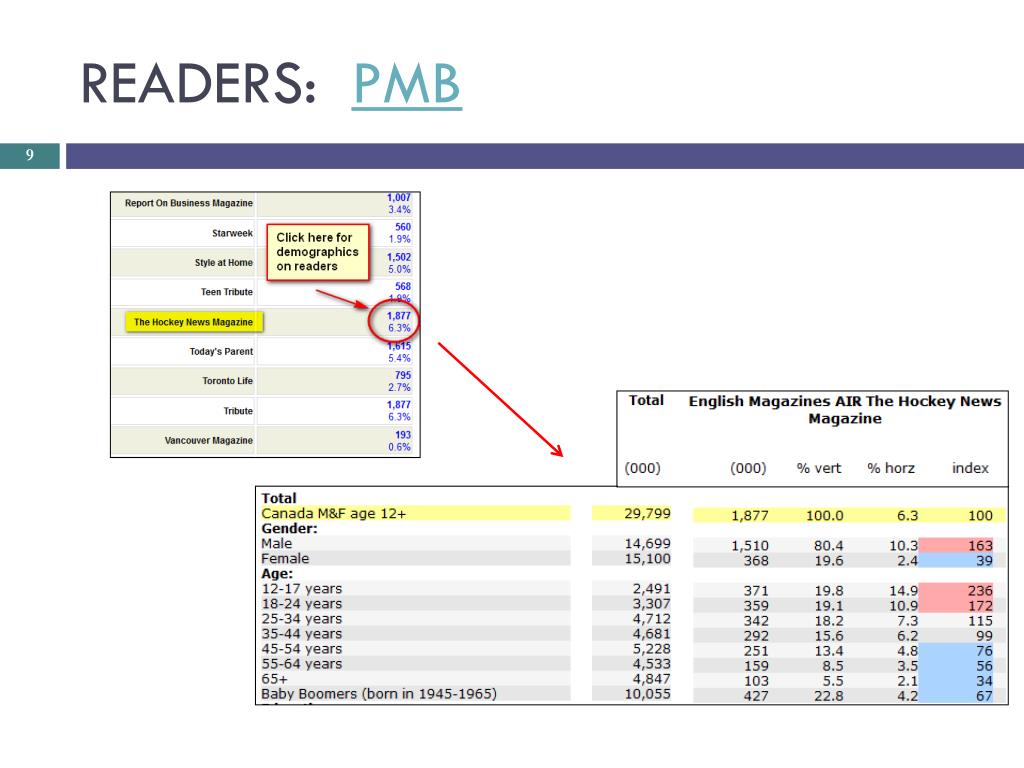Screen dimensions: 1024x768
Task: Select the Vancouver Magazine label
Action: pos(208,440)
